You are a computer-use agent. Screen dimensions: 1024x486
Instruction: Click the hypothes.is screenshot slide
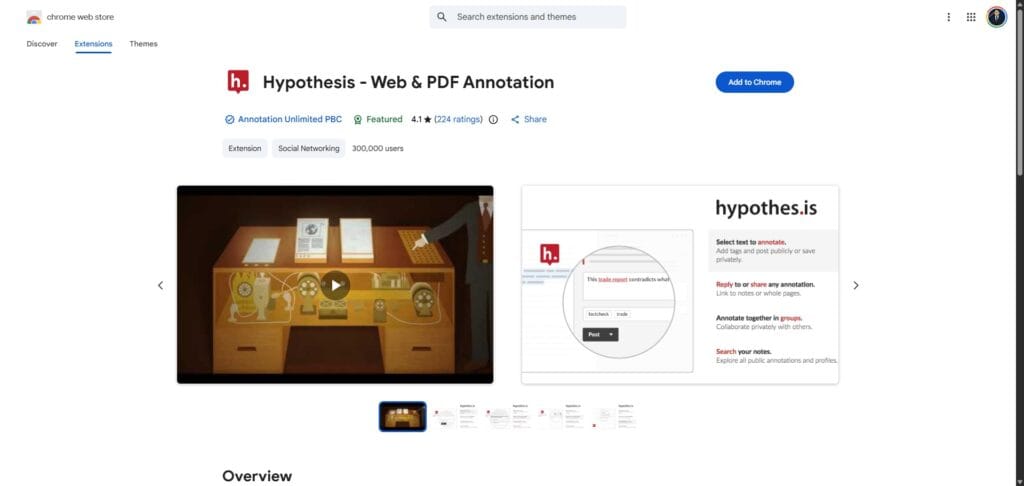(x=680, y=285)
